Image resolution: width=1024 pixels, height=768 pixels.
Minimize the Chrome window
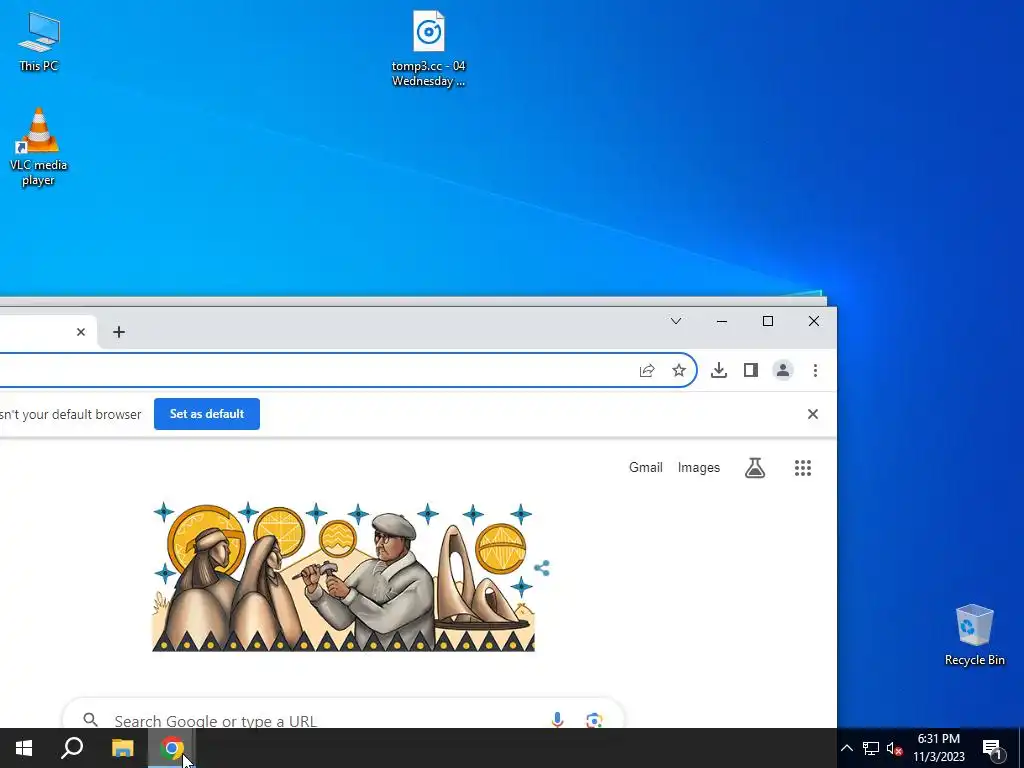[x=722, y=321]
